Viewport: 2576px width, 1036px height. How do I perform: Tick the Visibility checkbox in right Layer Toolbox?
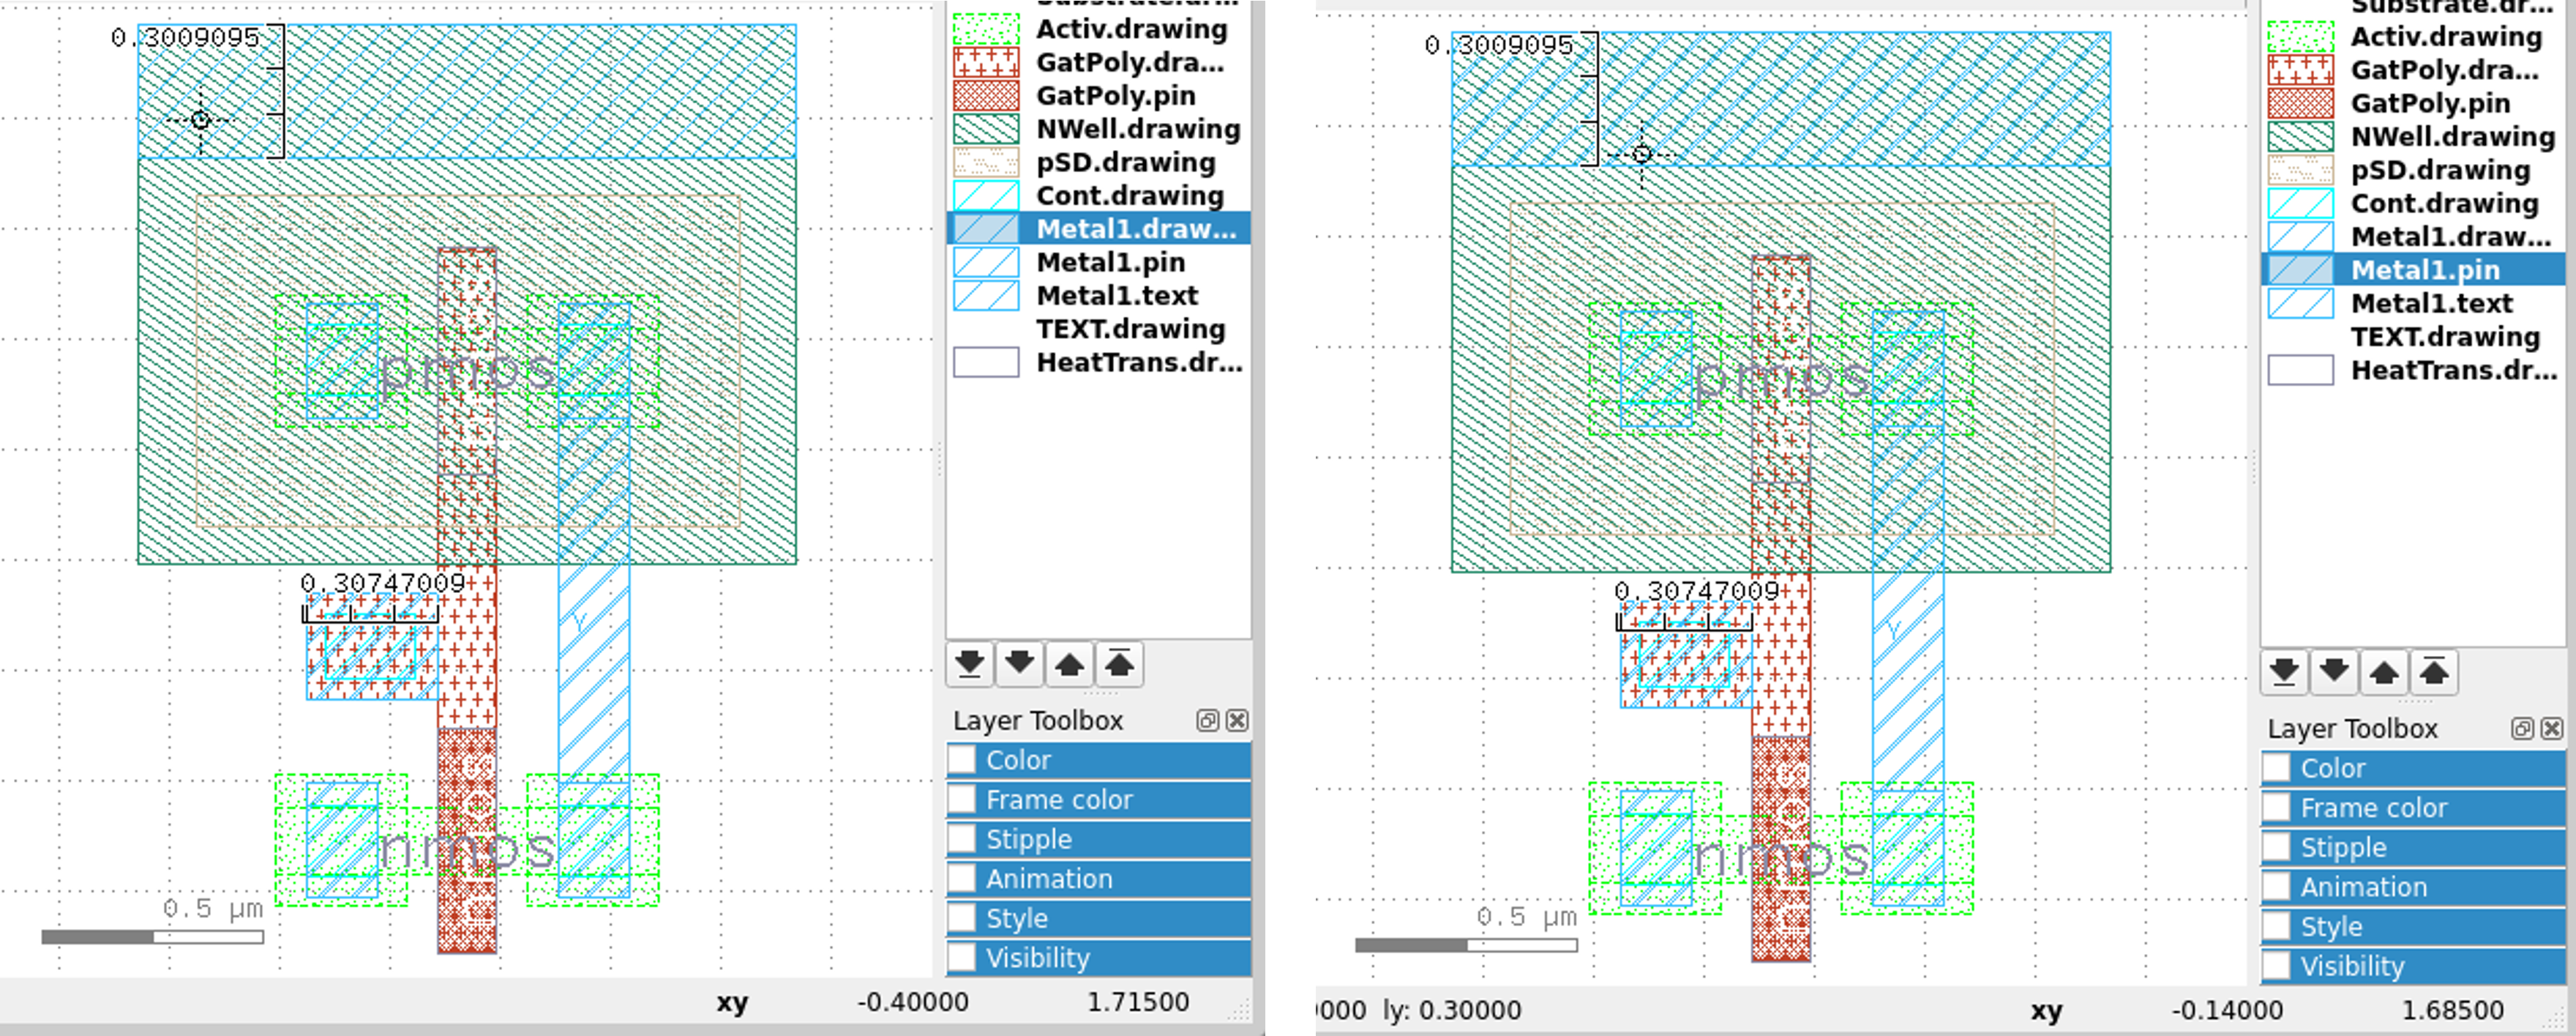pos(2276,966)
